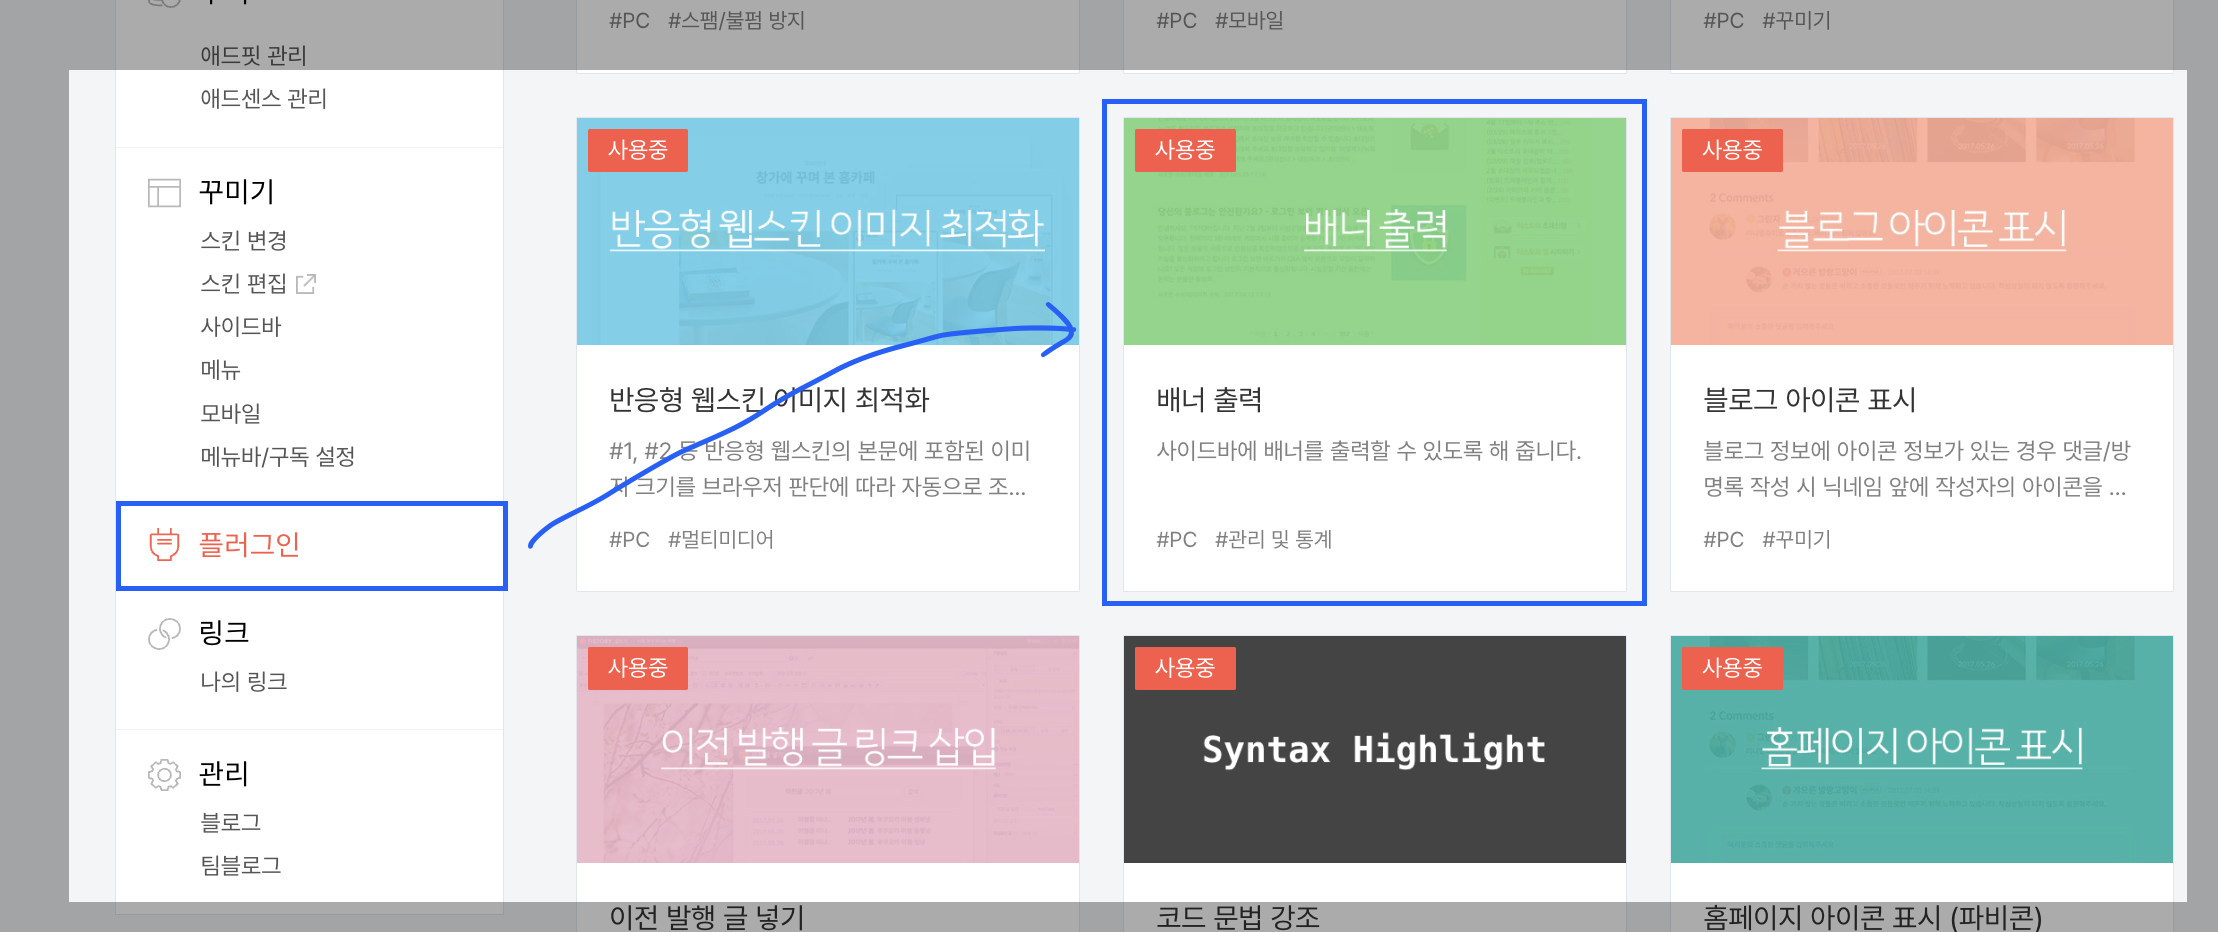This screenshot has width=2218, height=932.
Task: Go to the 사이드바 settings
Action: 241,326
